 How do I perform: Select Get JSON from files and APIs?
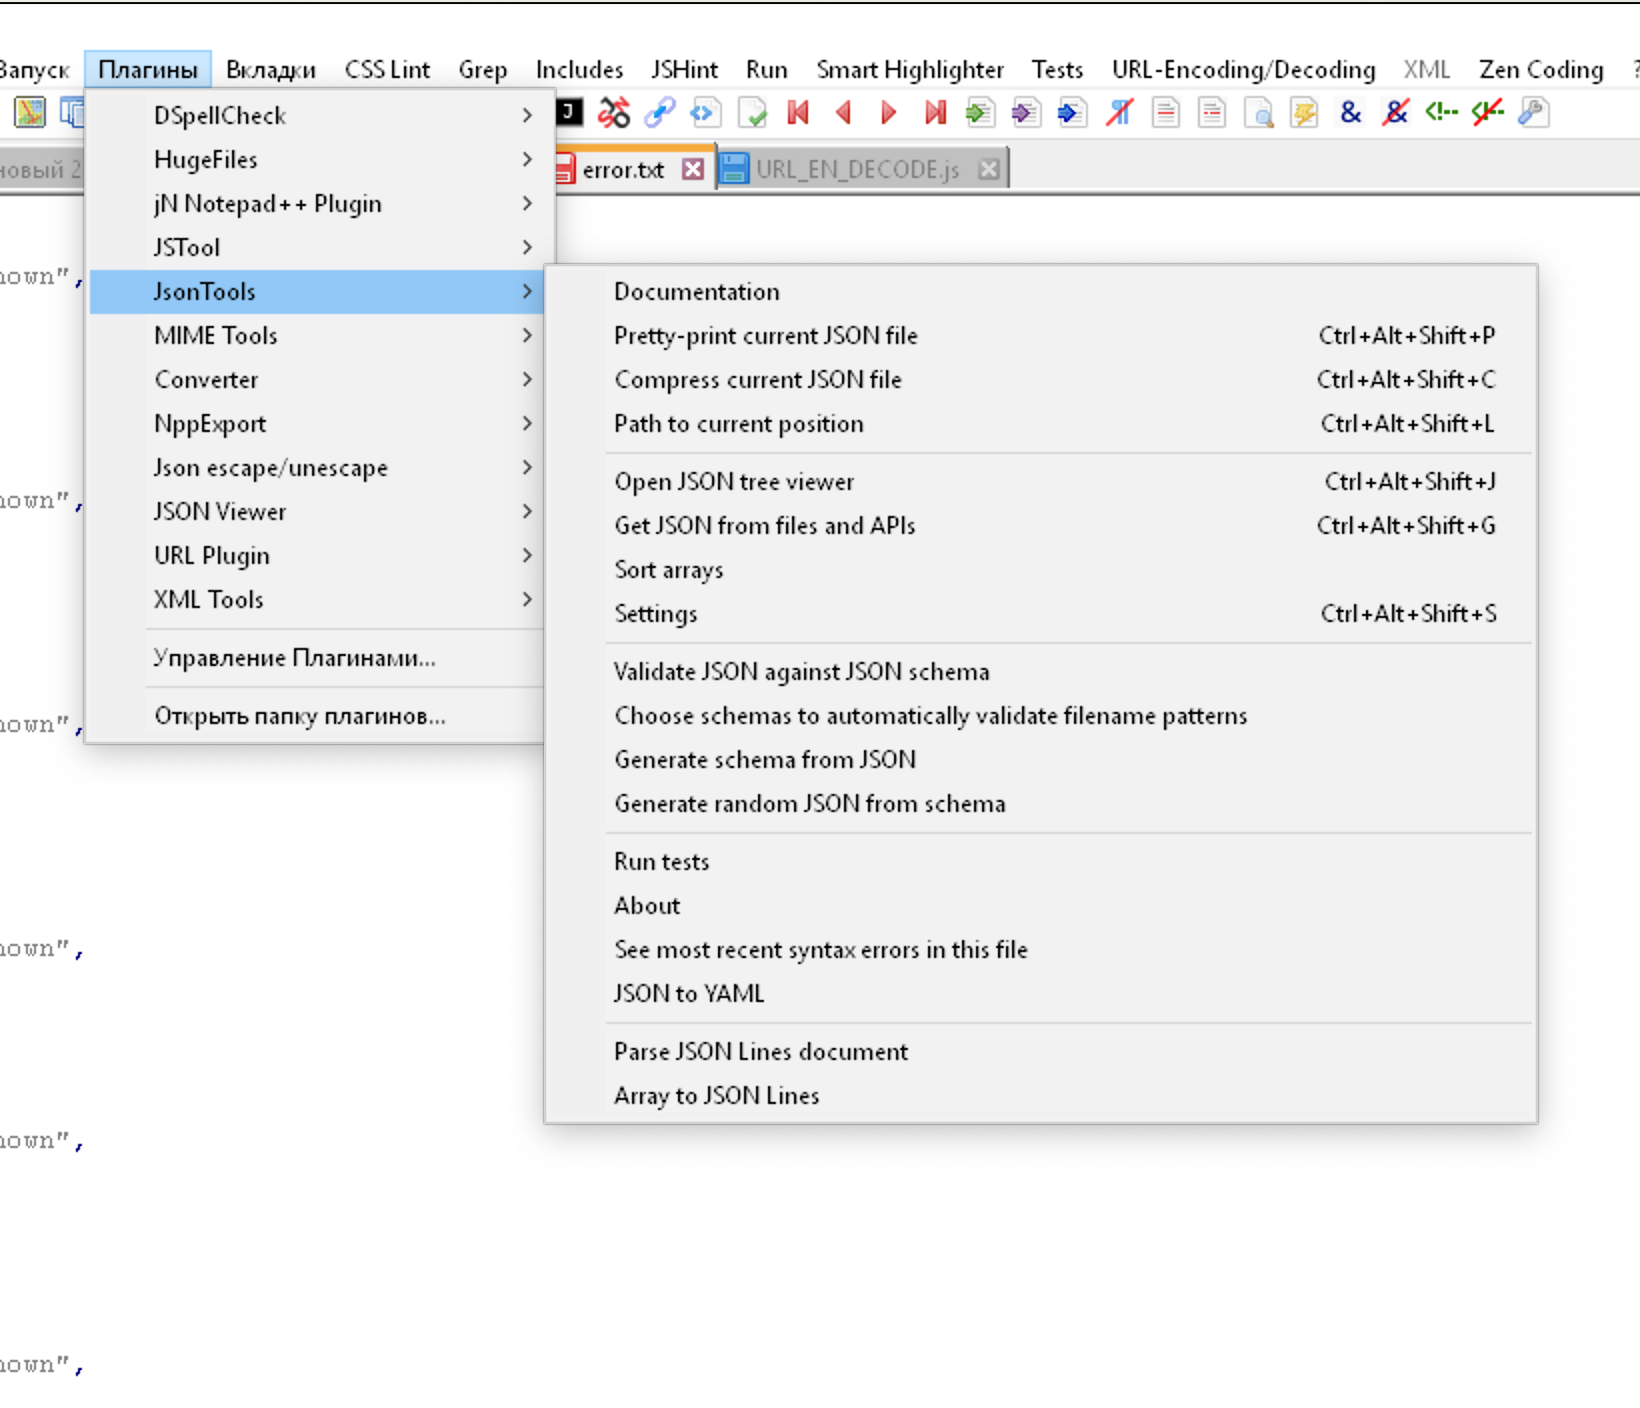pyautogui.click(x=1040, y=526)
